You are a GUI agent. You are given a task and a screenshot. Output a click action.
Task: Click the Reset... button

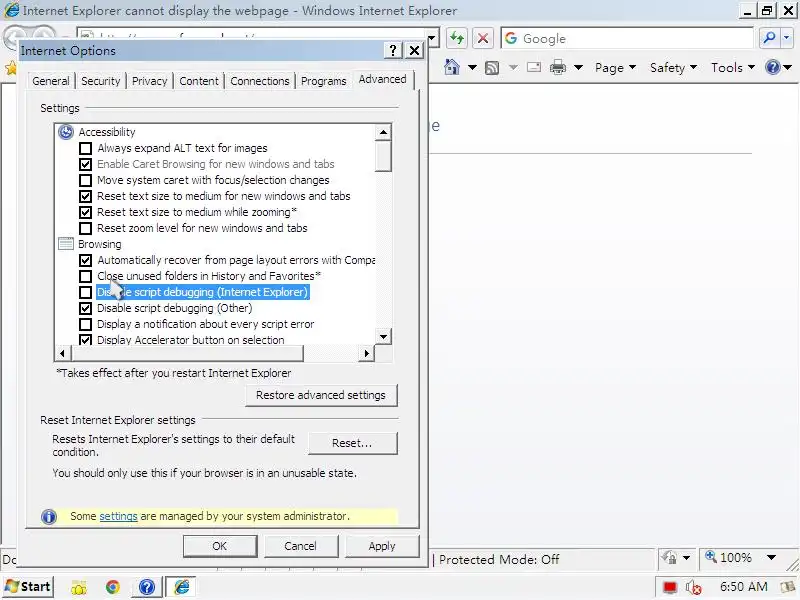click(352, 443)
